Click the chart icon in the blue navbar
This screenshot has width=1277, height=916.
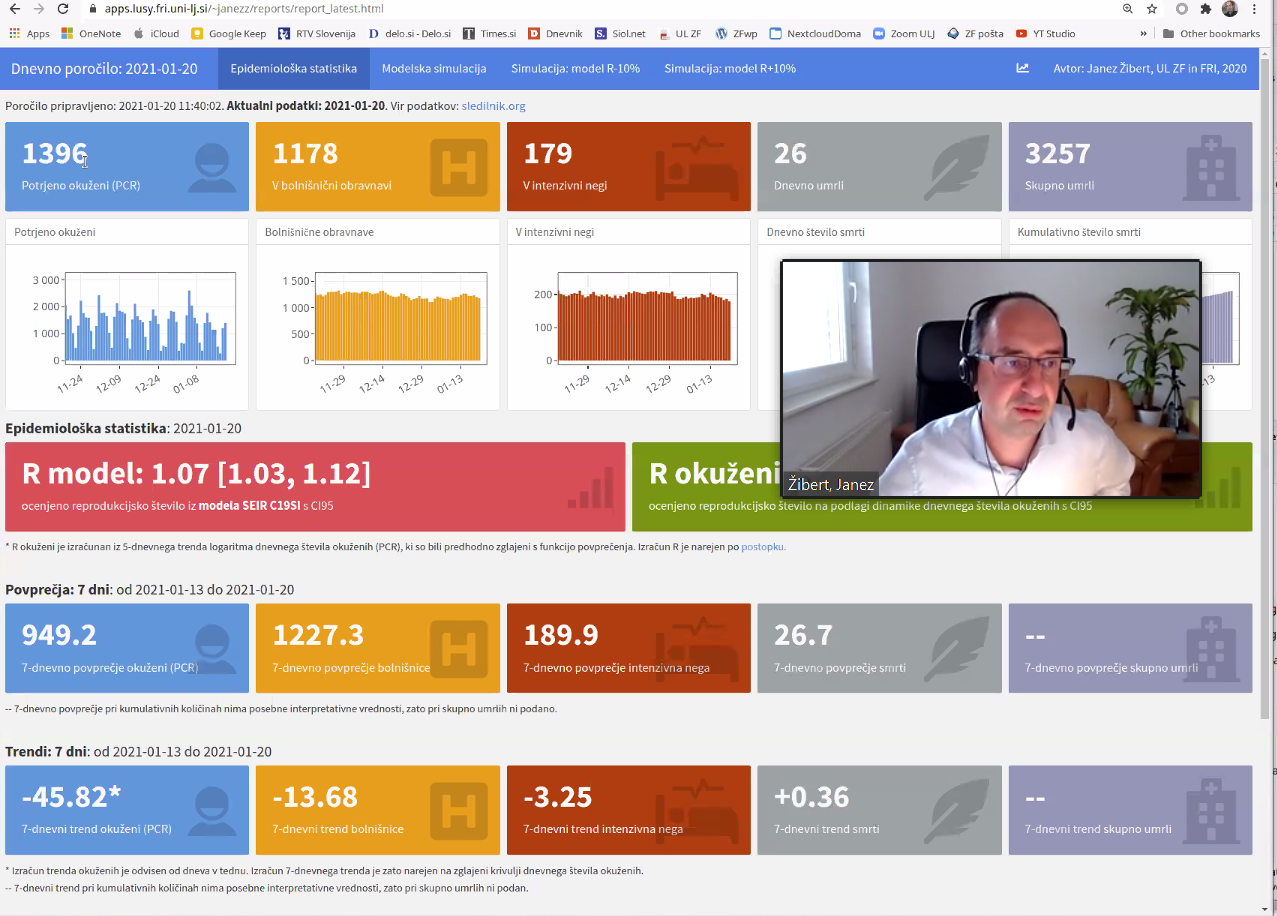1022,69
